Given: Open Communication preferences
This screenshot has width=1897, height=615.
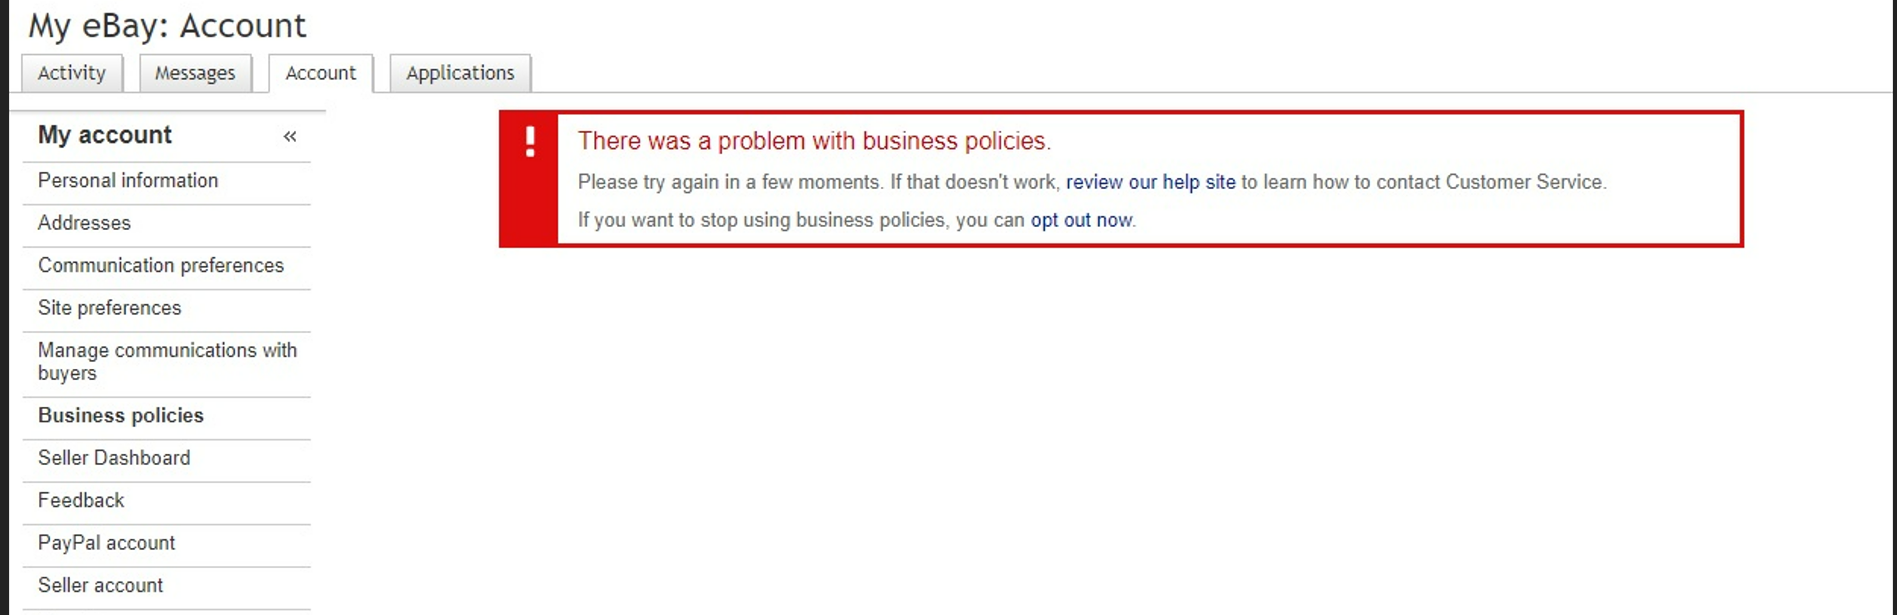Looking at the screenshot, I should coord(161,266).
